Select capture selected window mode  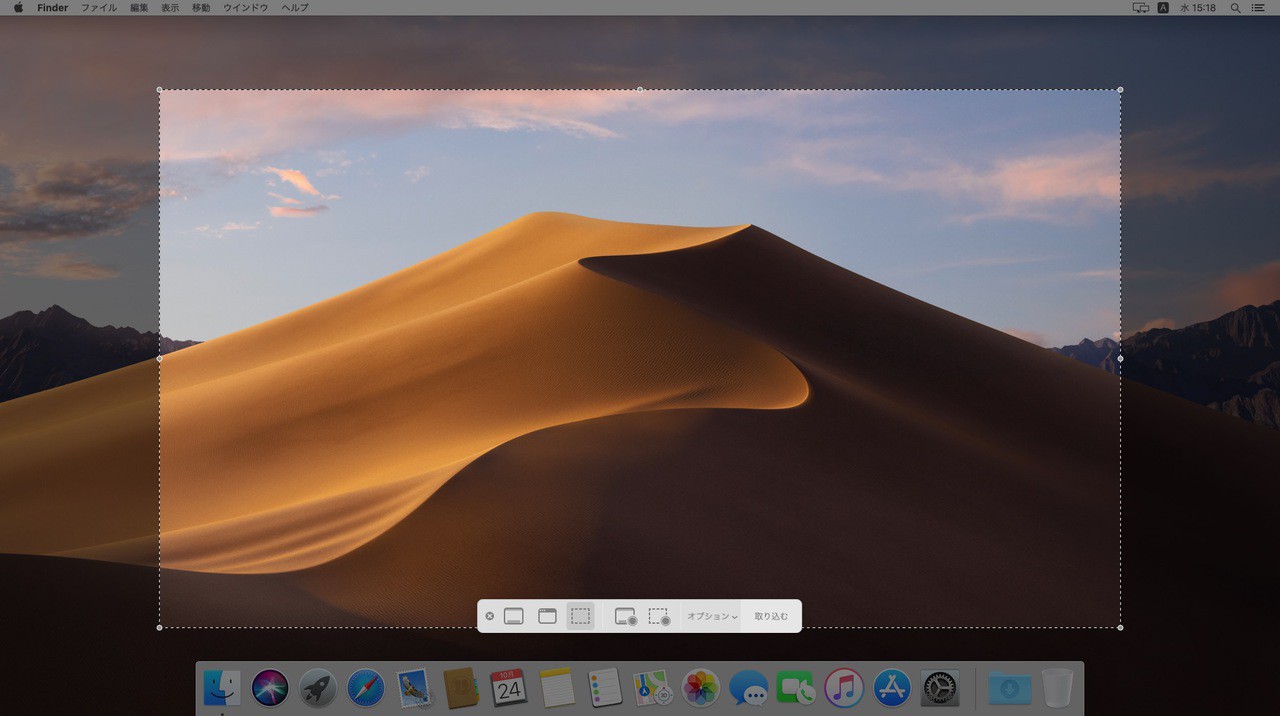pos(547,616)
